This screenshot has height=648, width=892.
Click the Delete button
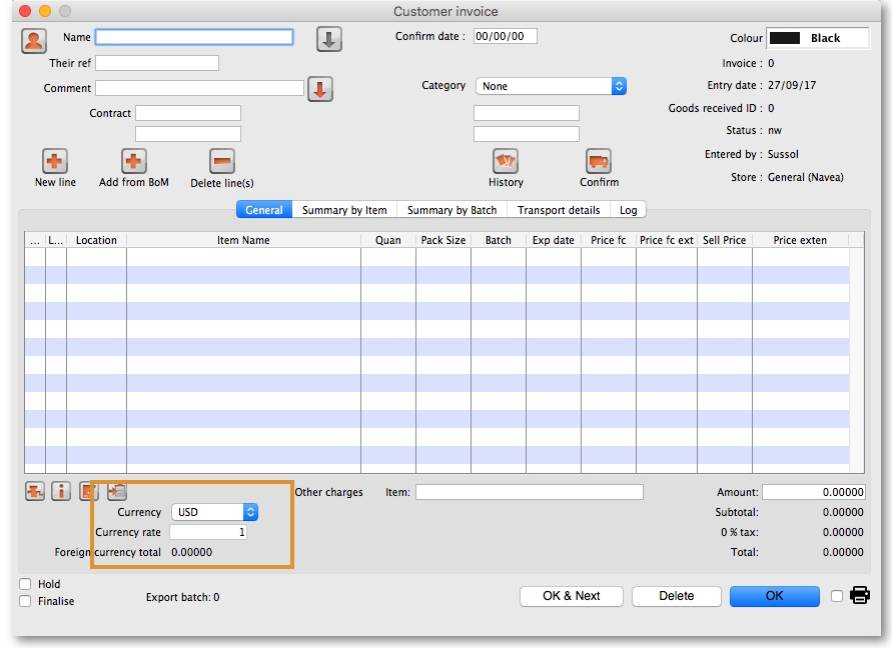(x=676, y=596)
